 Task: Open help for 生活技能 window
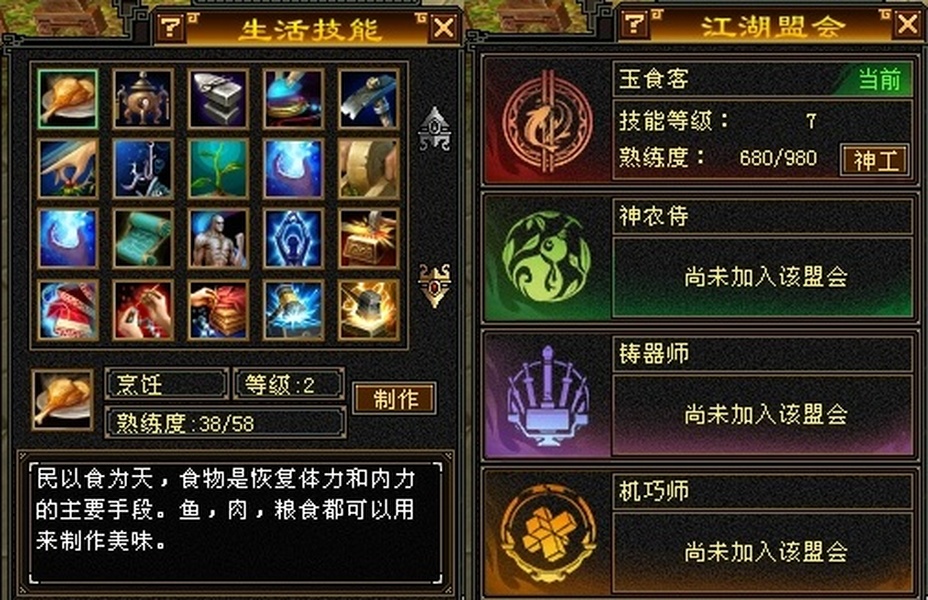pyautogui.click(x=171, y=27)
